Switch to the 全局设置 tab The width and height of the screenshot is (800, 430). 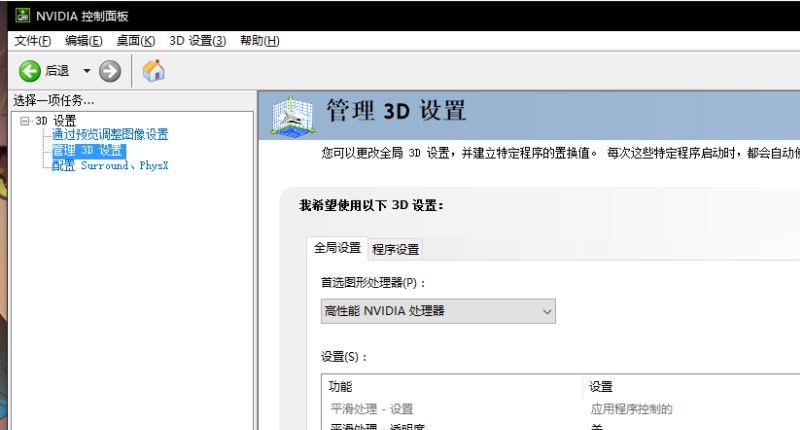click(337, 248)
